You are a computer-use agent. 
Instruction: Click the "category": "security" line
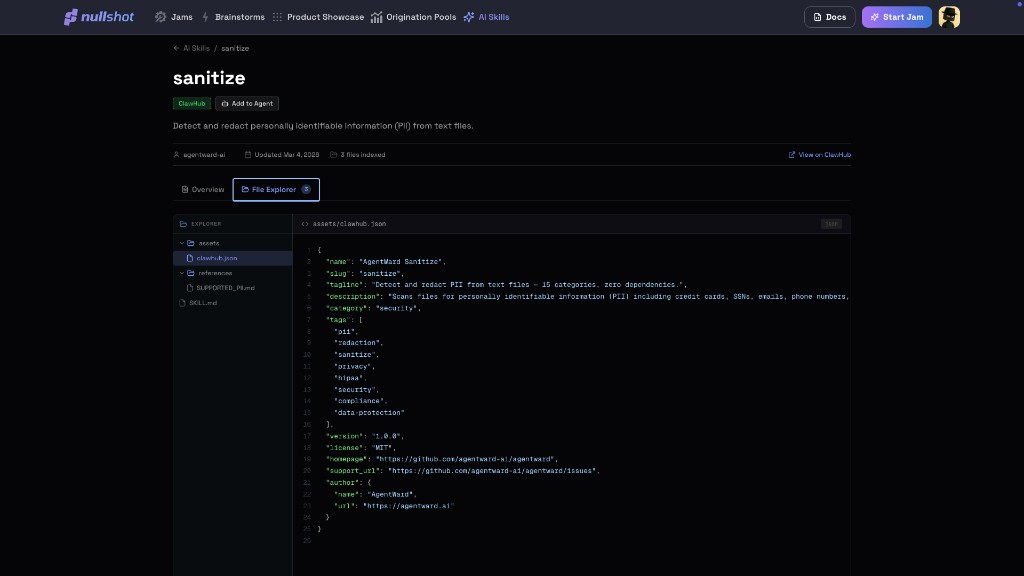pyautogui.click(x=373, y=308)
